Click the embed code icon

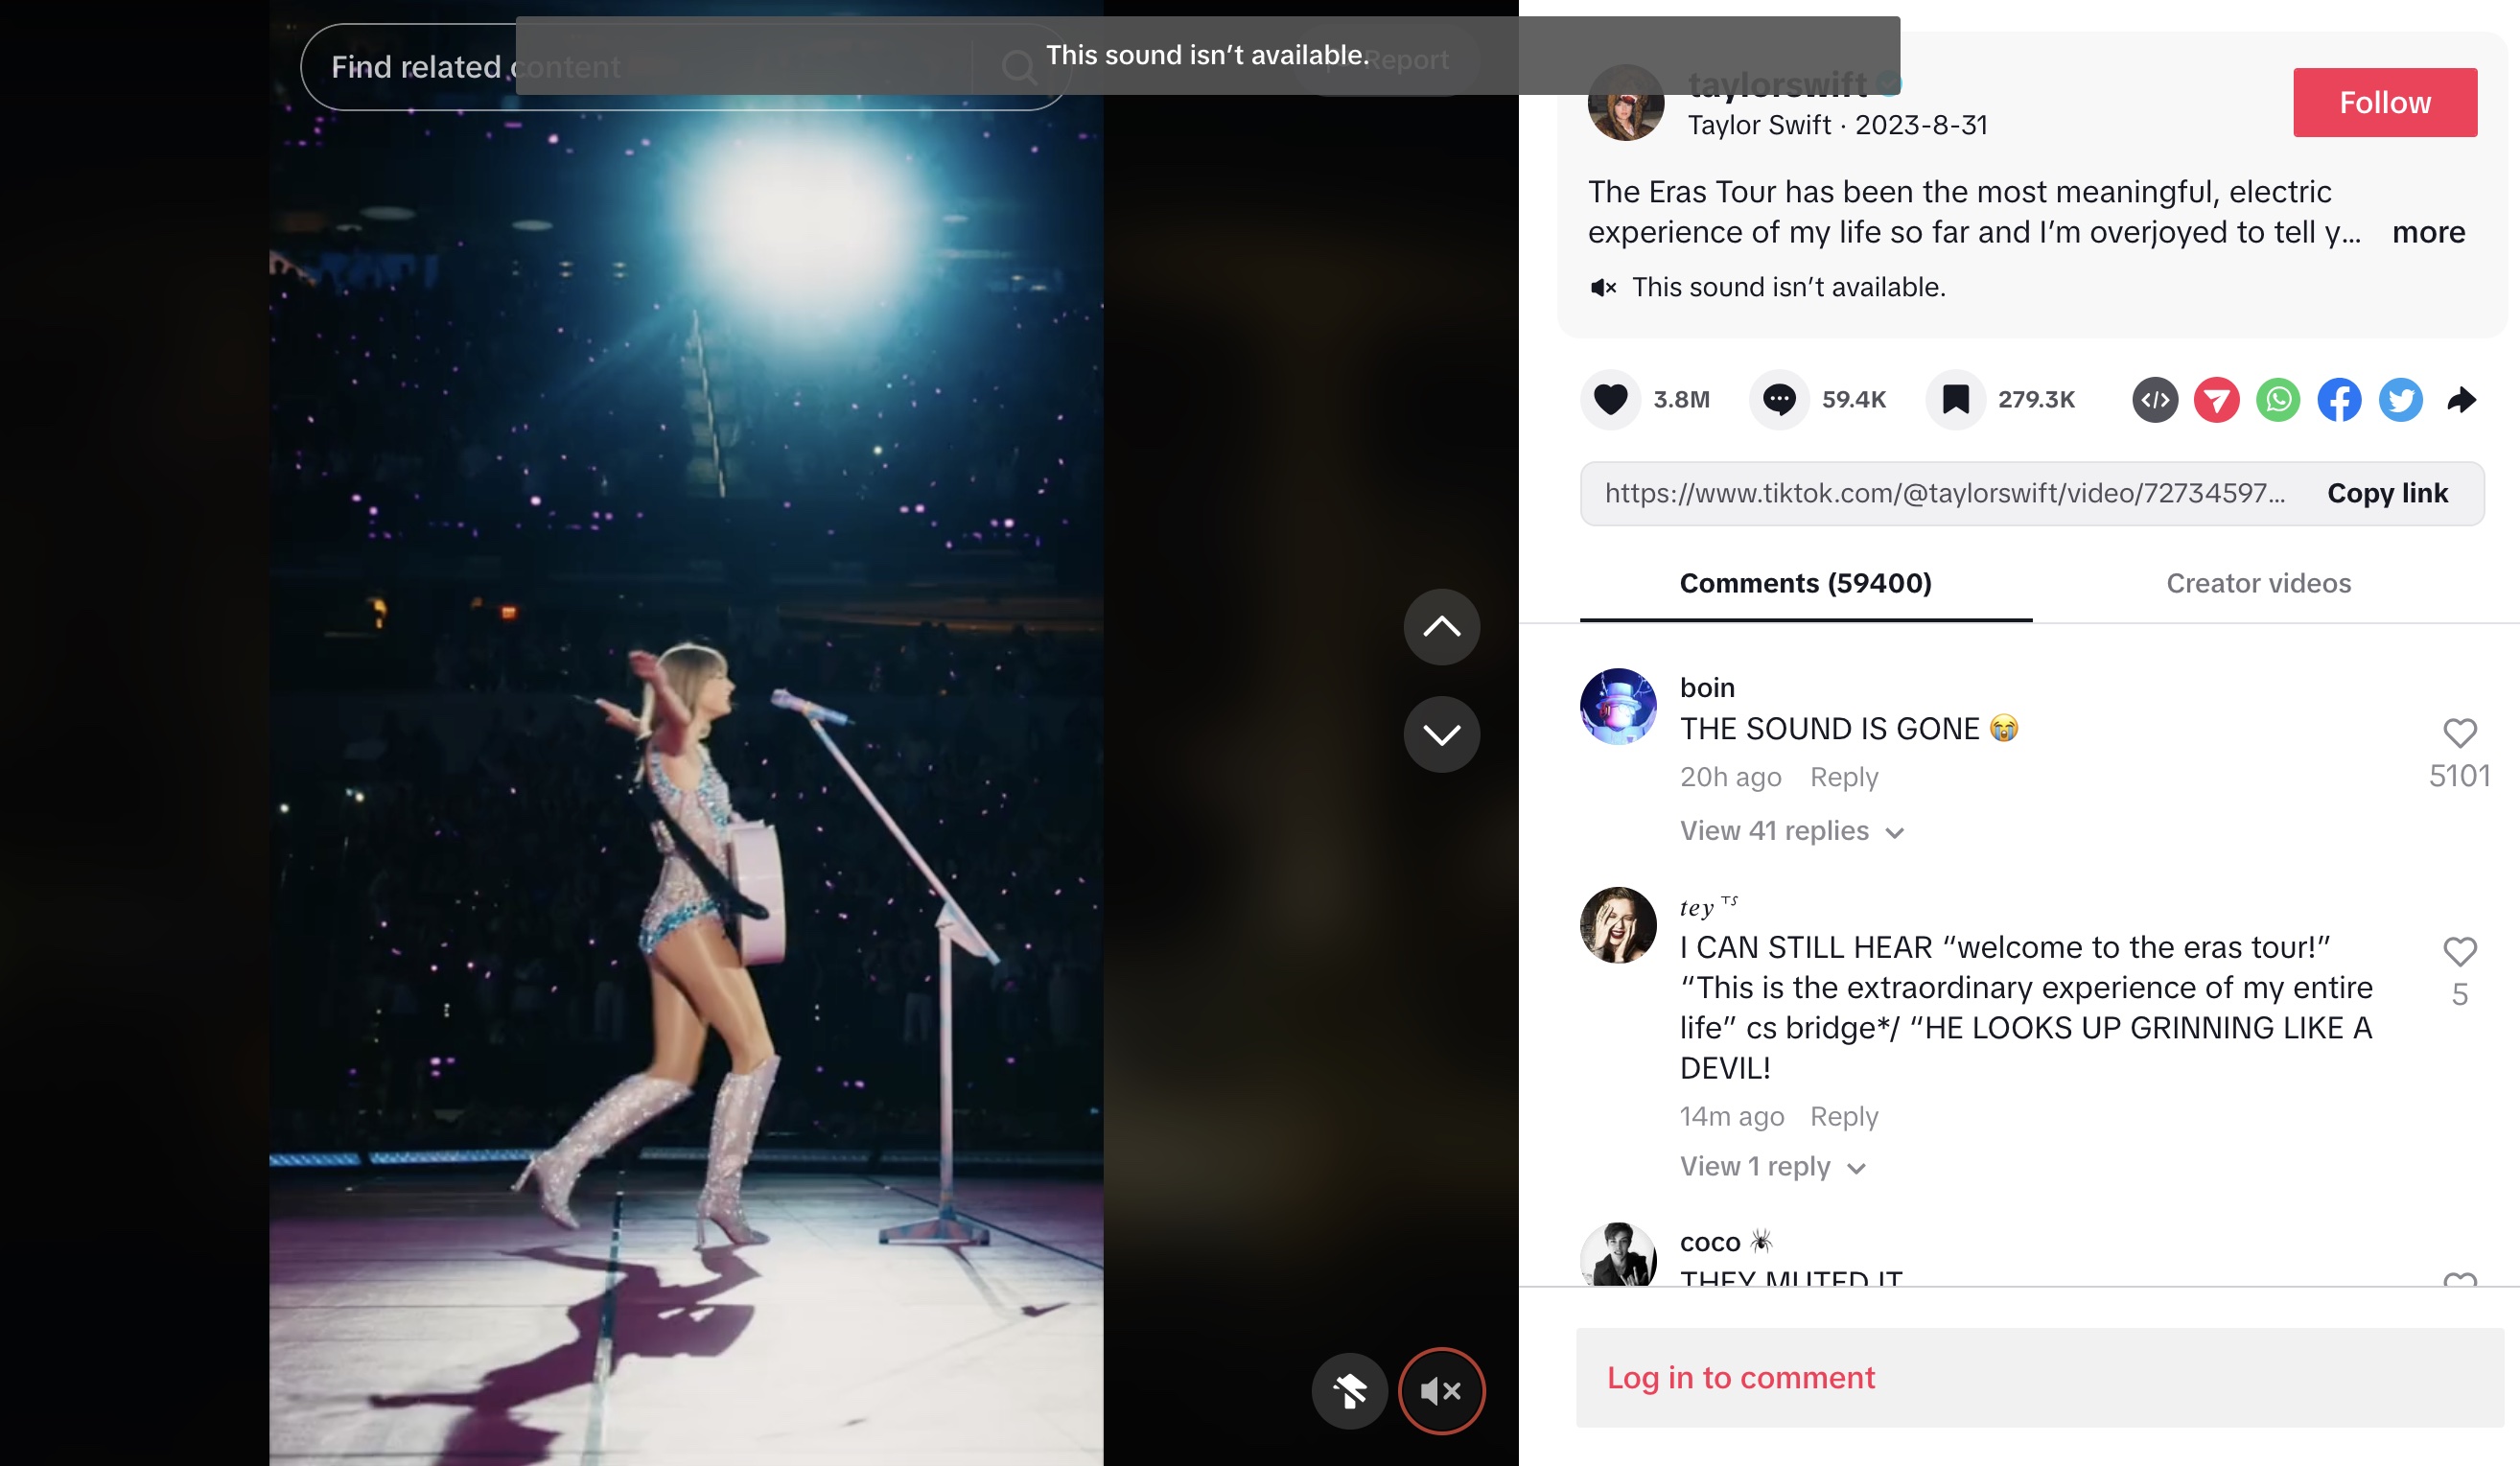pos(2155,400)
